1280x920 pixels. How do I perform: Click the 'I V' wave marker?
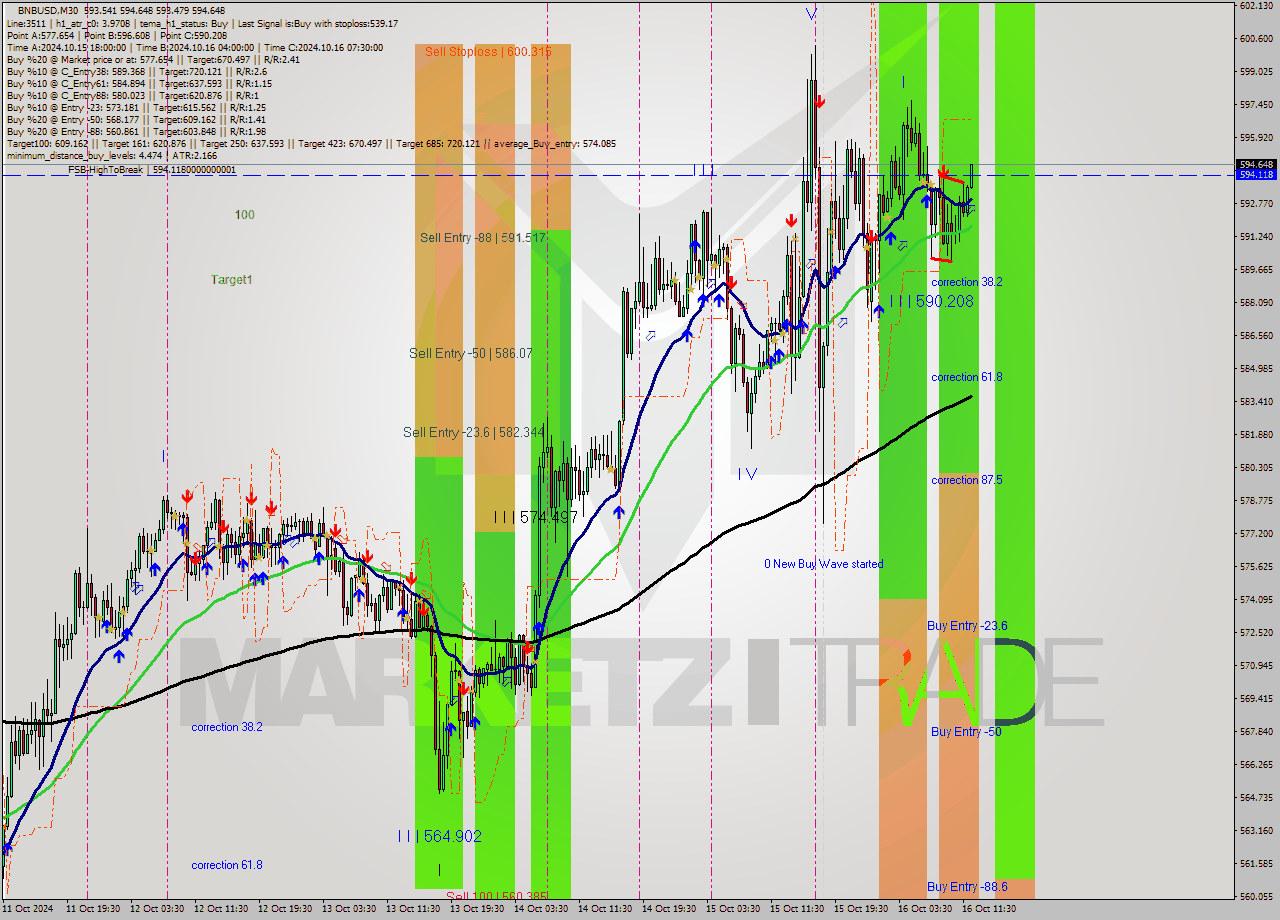(x=747, y=473)
